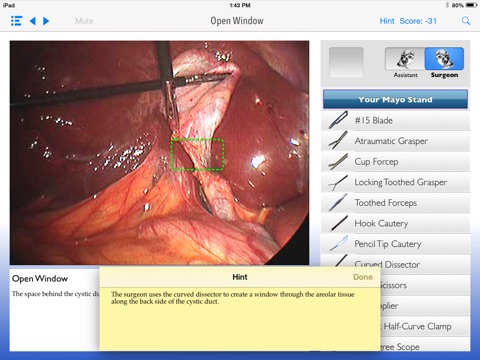Viewport: 480px width, 360px height.
Task: Tap the Score: -31 readout
Action: tap(418, 21)
